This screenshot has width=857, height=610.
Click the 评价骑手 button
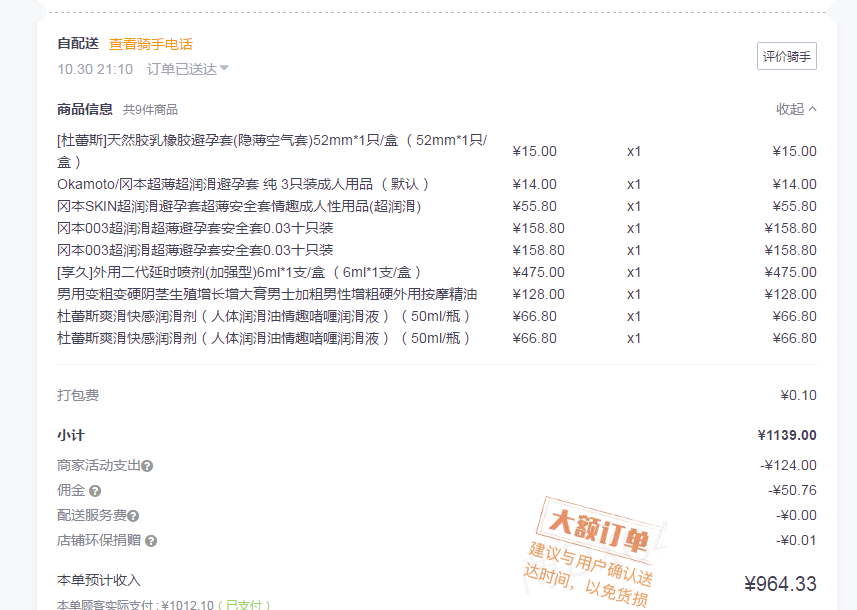coord(786,57)
